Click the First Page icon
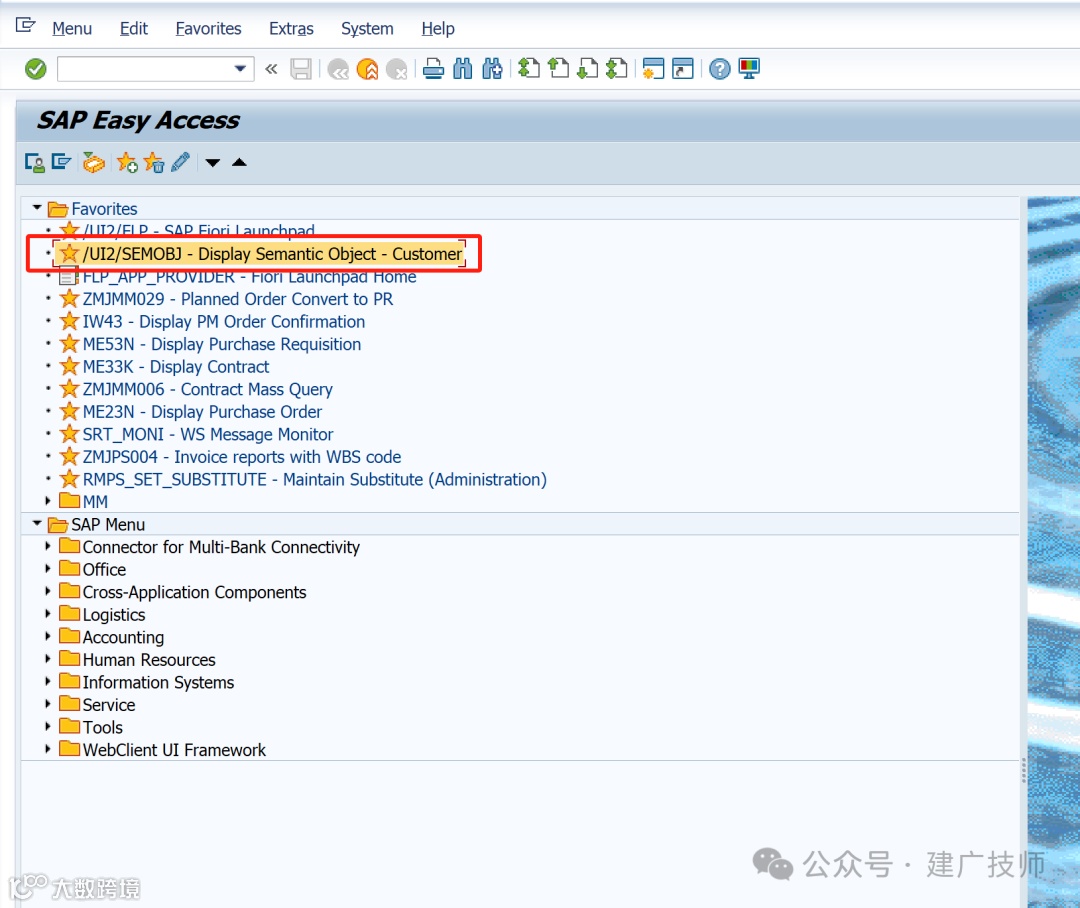The image size is (1080, 908). [x=528, y=69]
